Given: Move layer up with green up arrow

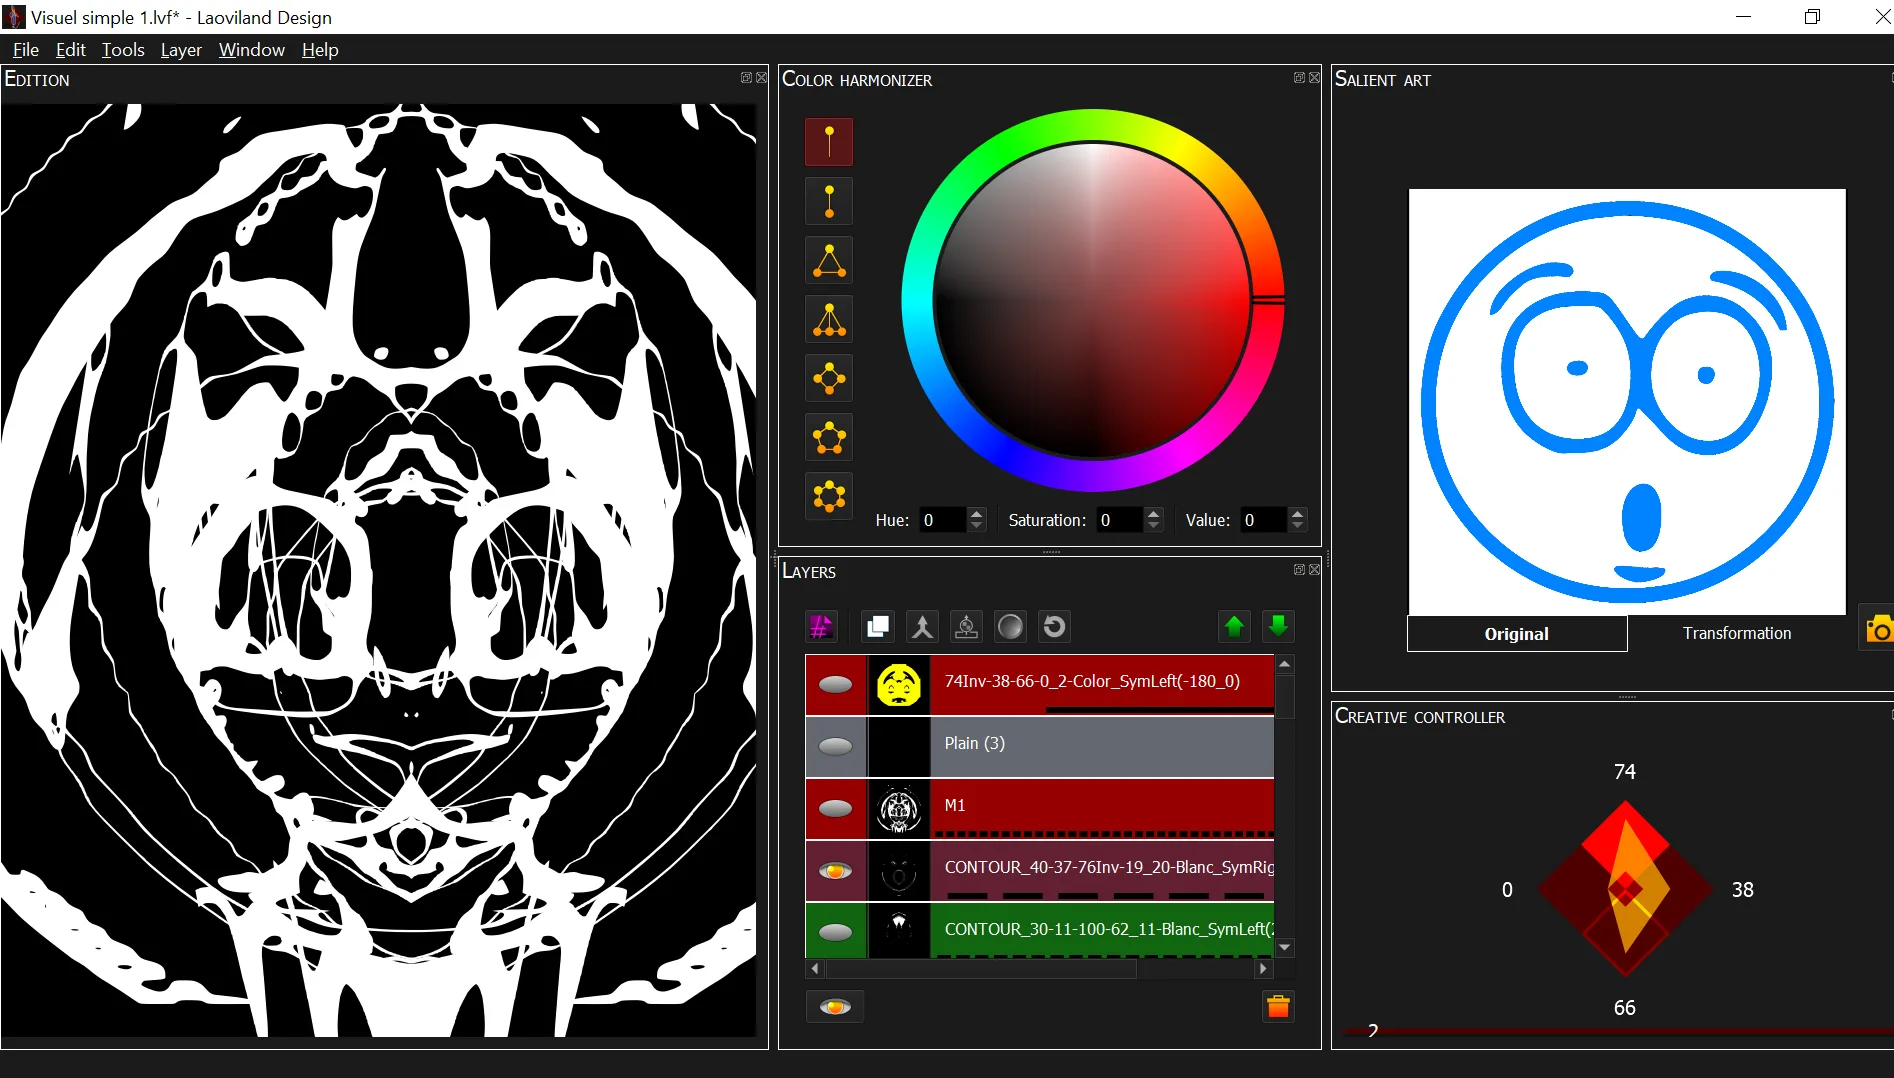Looking at the screenshot, I should 1234,627.
